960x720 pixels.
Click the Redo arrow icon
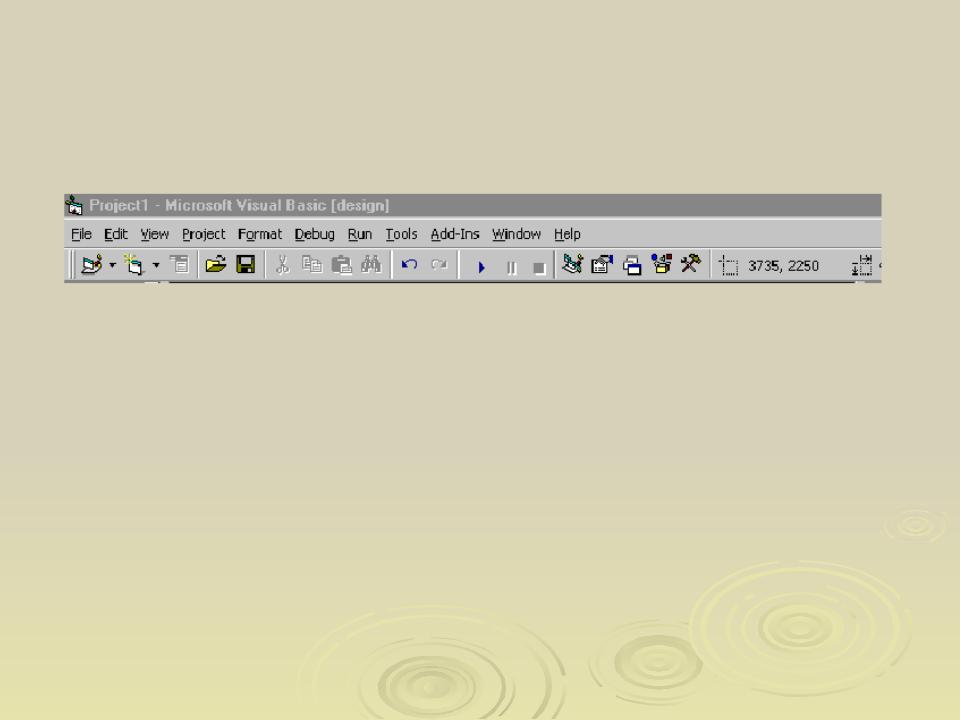(x=439, y=264)
